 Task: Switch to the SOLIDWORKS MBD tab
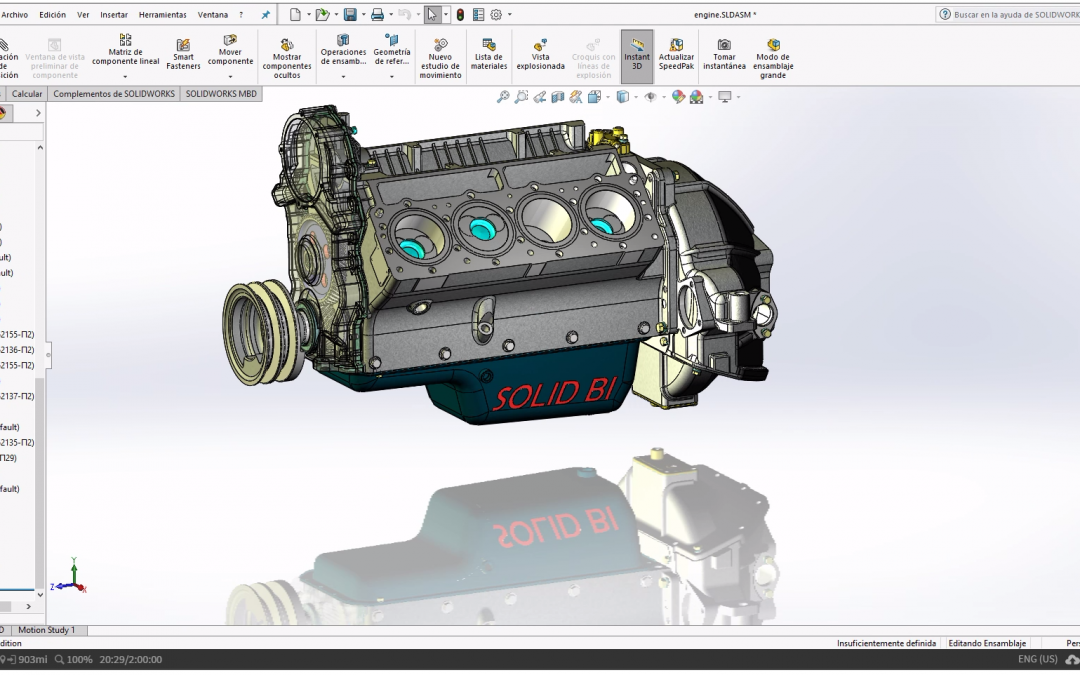point(221,94)
